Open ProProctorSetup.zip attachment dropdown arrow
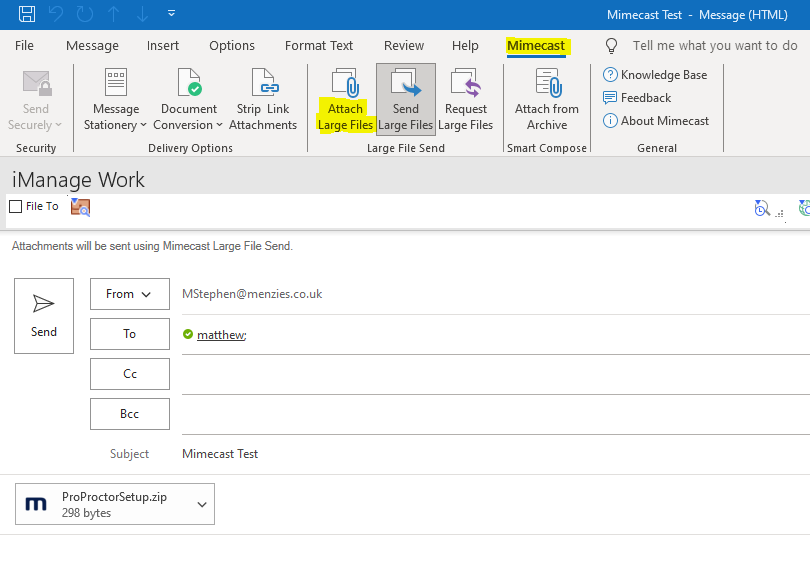 pos(202,505)
